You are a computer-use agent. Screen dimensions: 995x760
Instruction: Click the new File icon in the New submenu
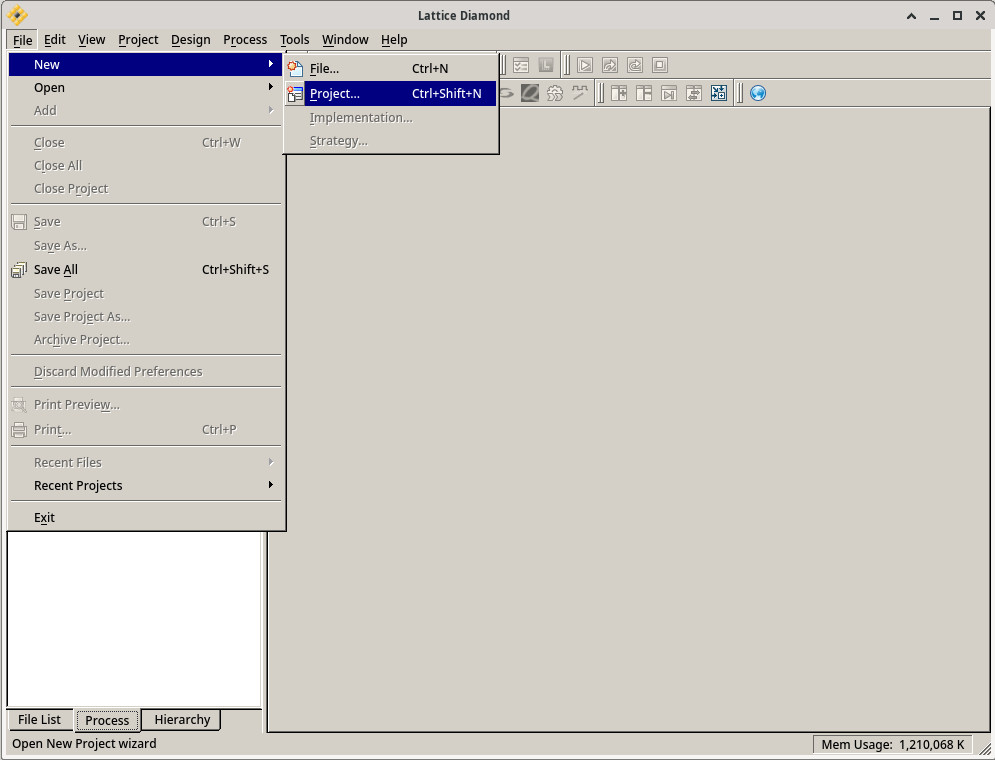pos(295,68)
